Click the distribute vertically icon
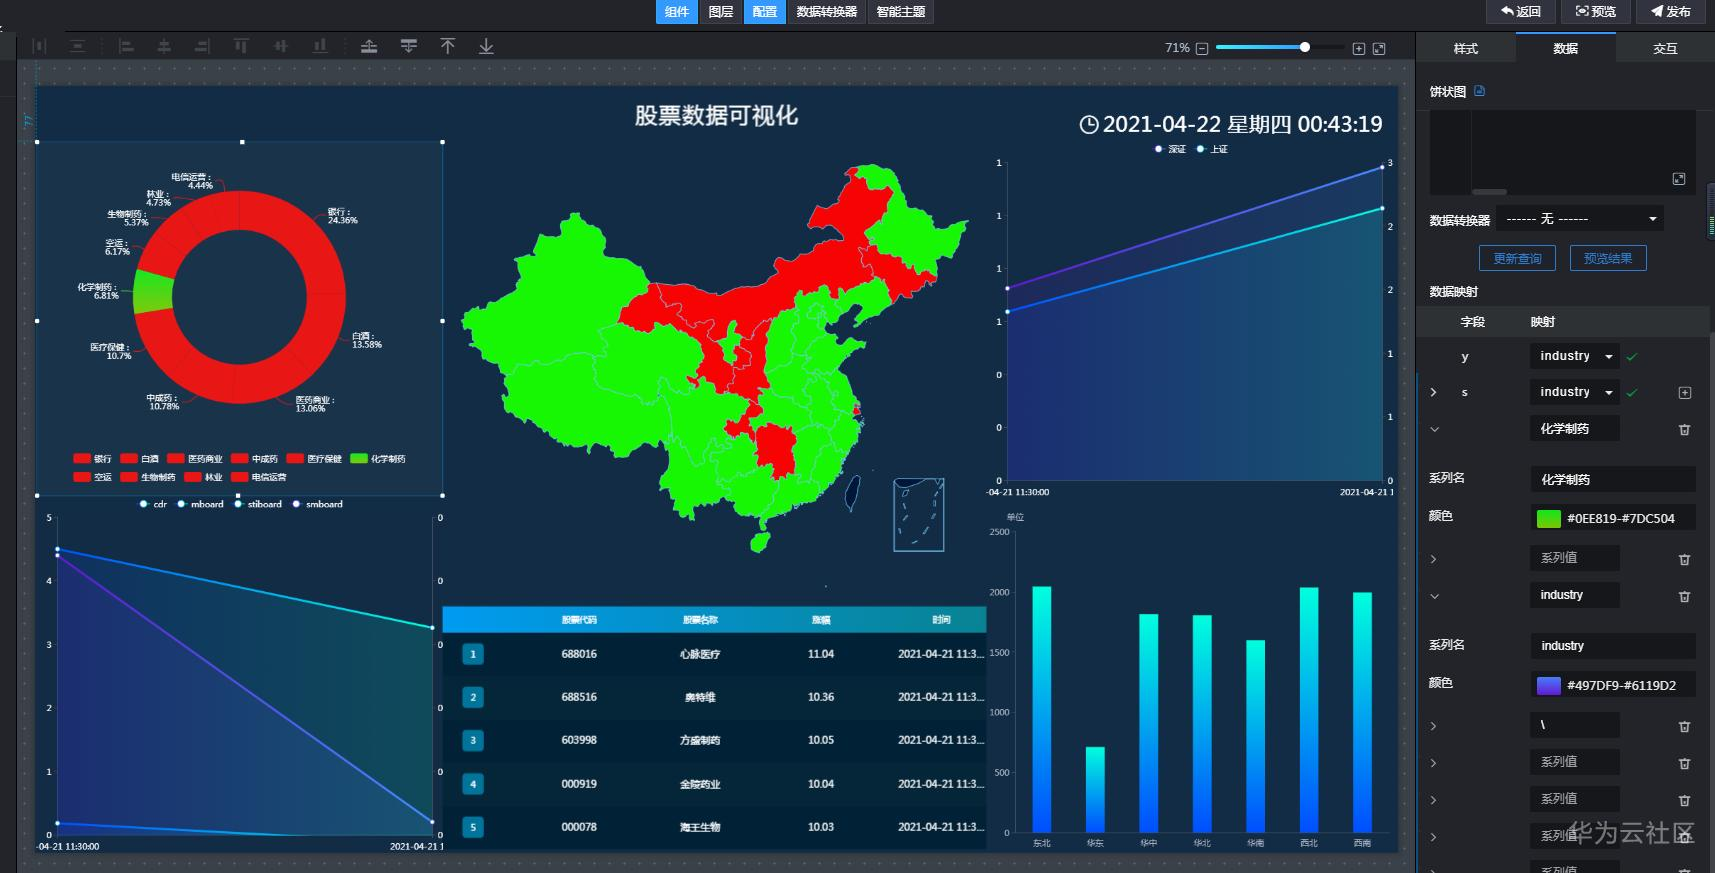 (78, 46)
